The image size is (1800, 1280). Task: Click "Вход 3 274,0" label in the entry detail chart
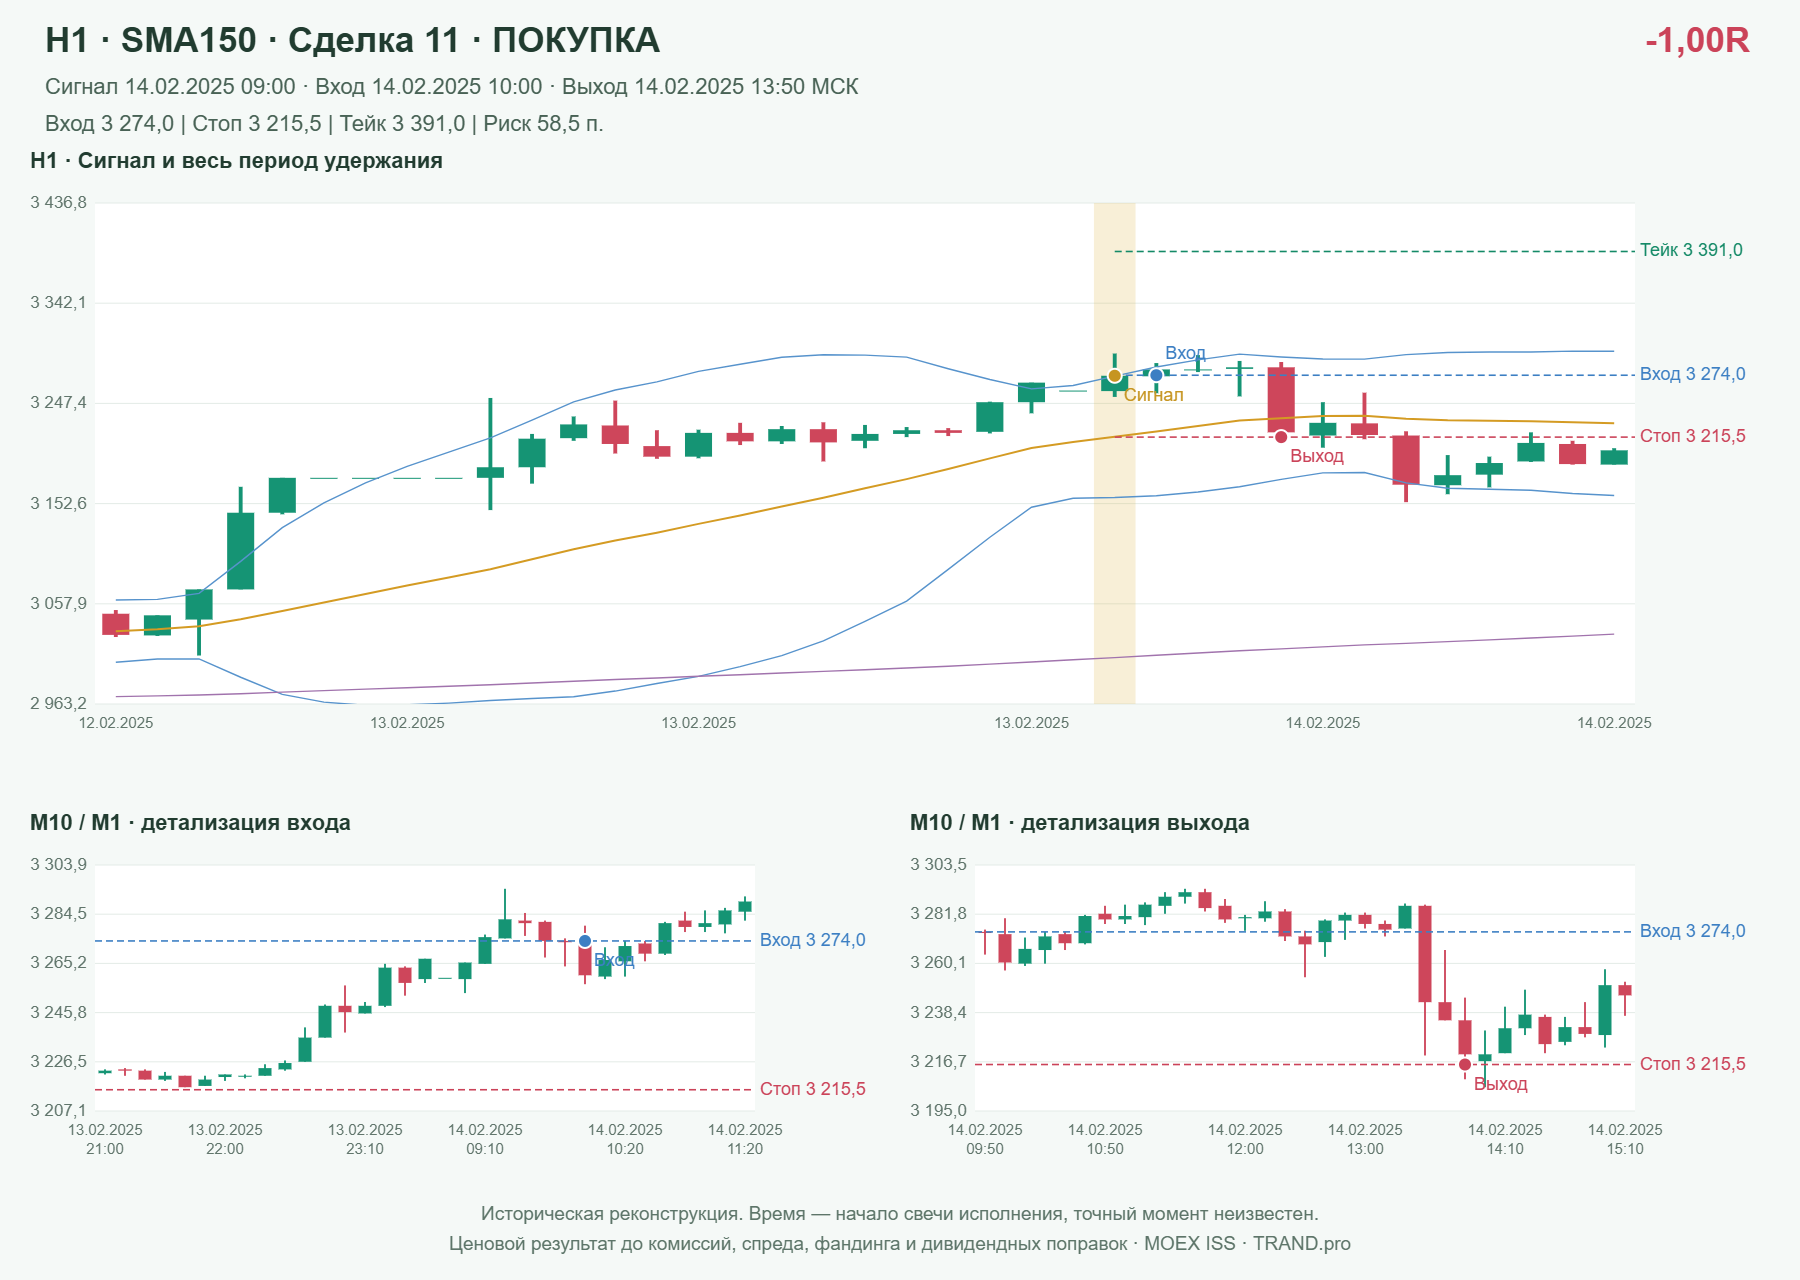click(813, 940)
